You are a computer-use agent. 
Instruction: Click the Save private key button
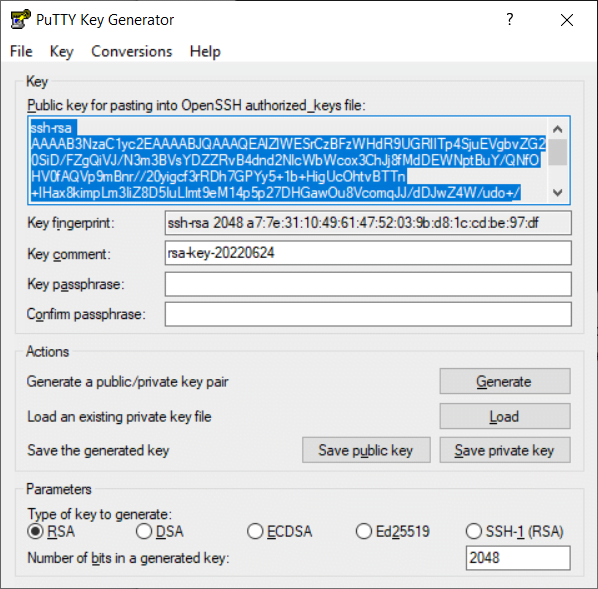(x=505, y=450)
